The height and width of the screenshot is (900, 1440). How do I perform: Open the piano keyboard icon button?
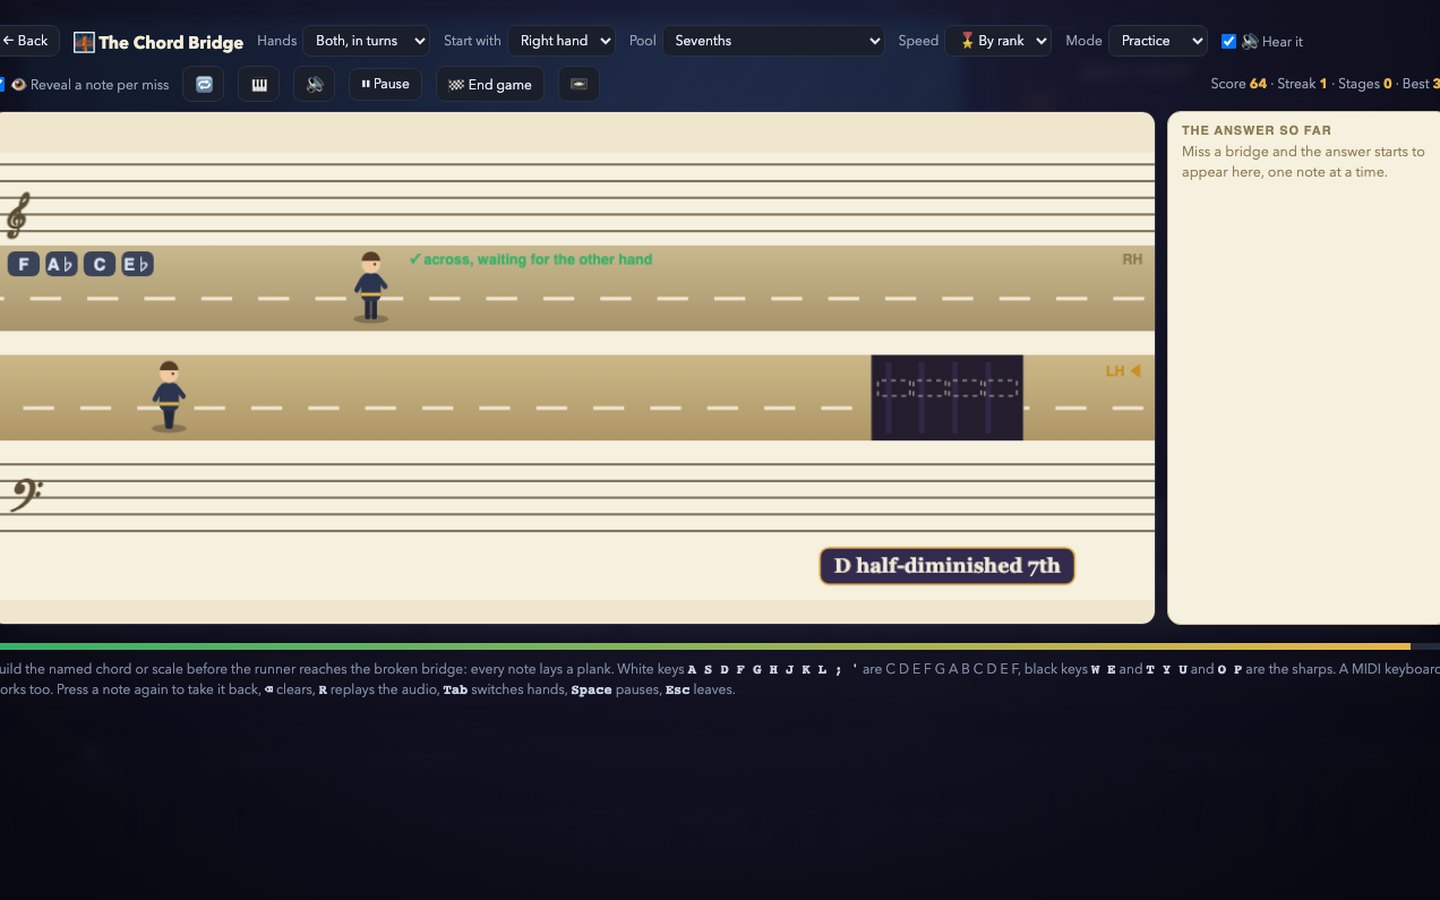pyautogui.click(x=259, y=84)
